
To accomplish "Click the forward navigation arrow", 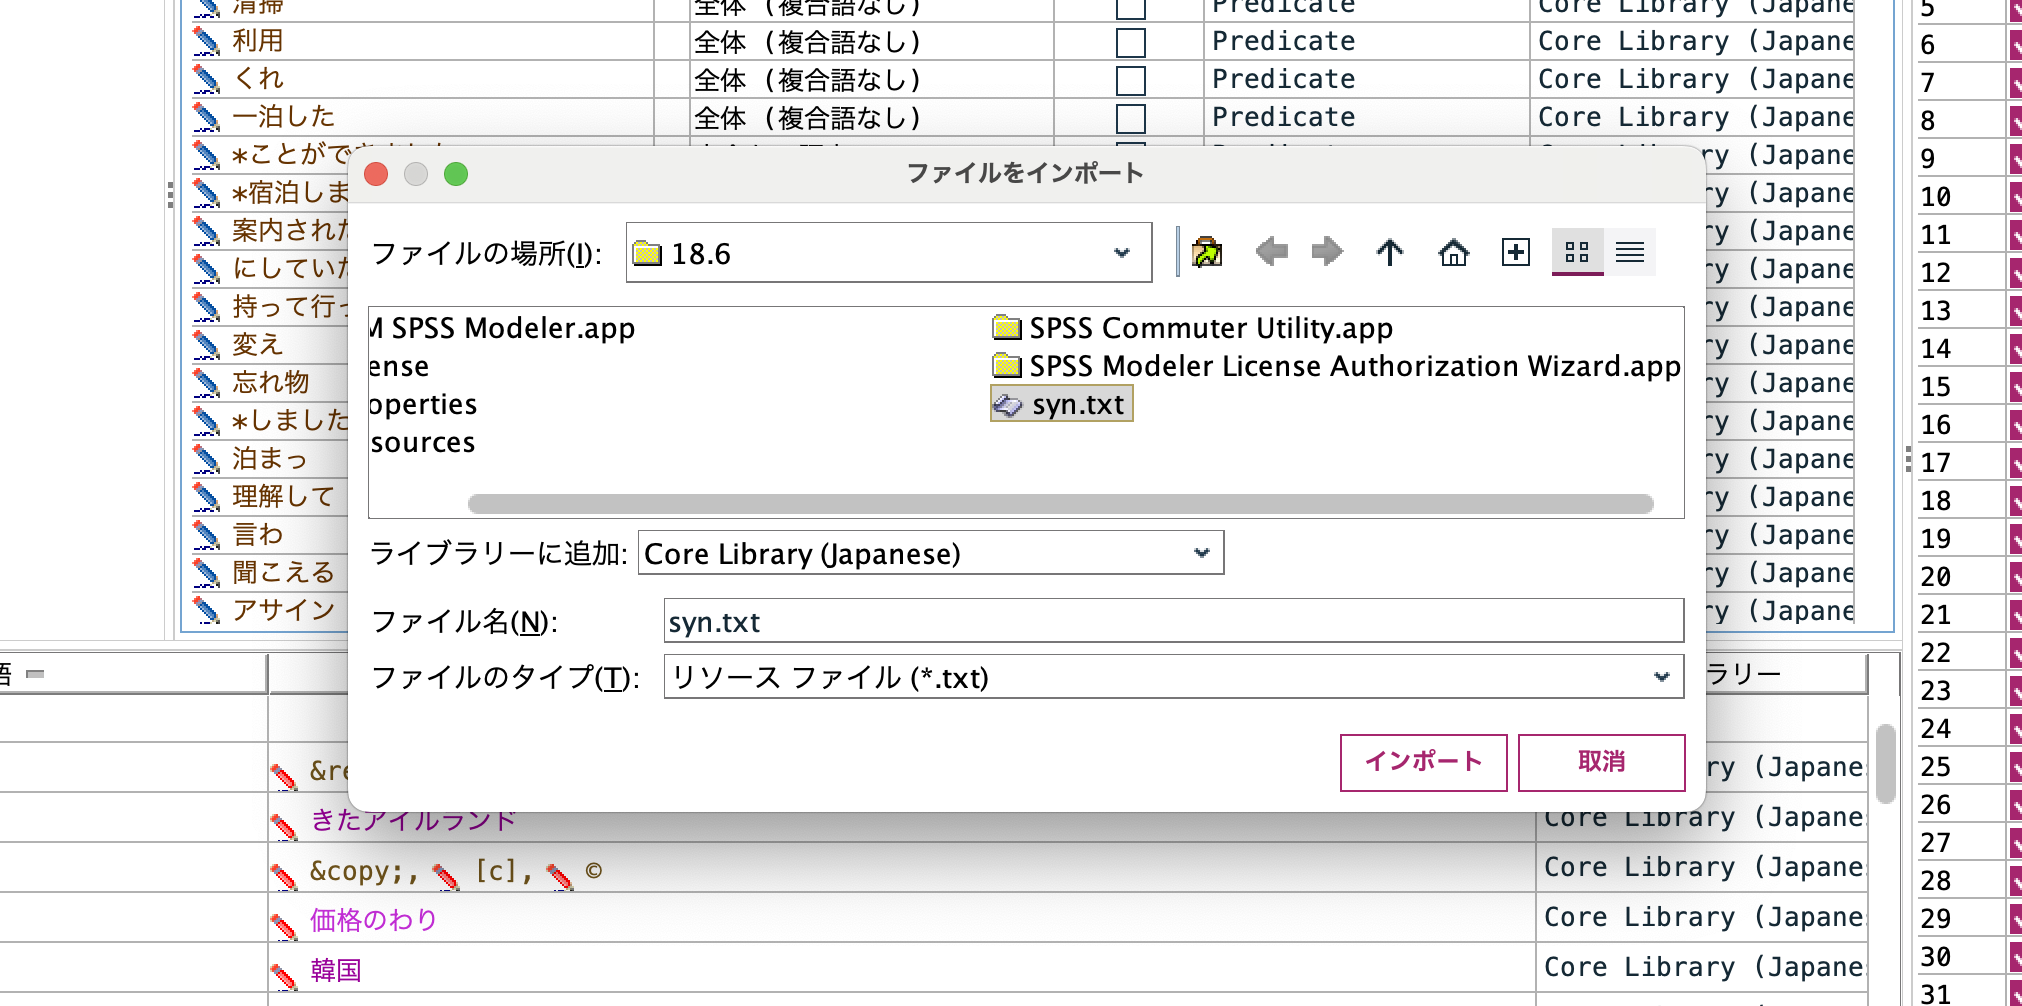I will (x=1327, y=252).
